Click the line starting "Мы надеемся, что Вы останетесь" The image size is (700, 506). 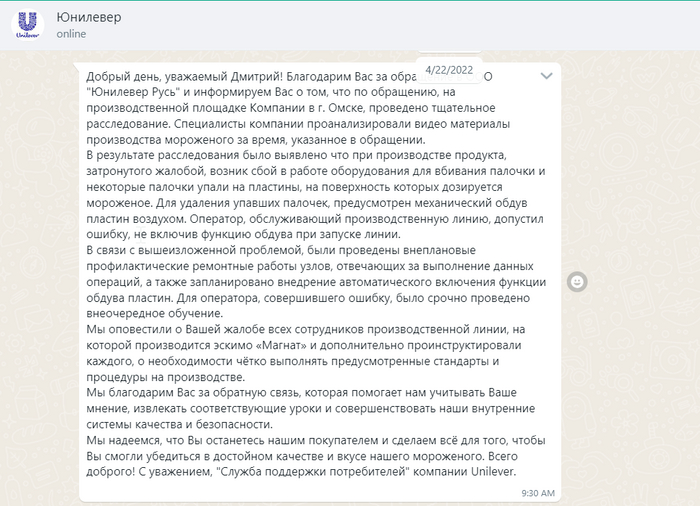tap(316, 440)
